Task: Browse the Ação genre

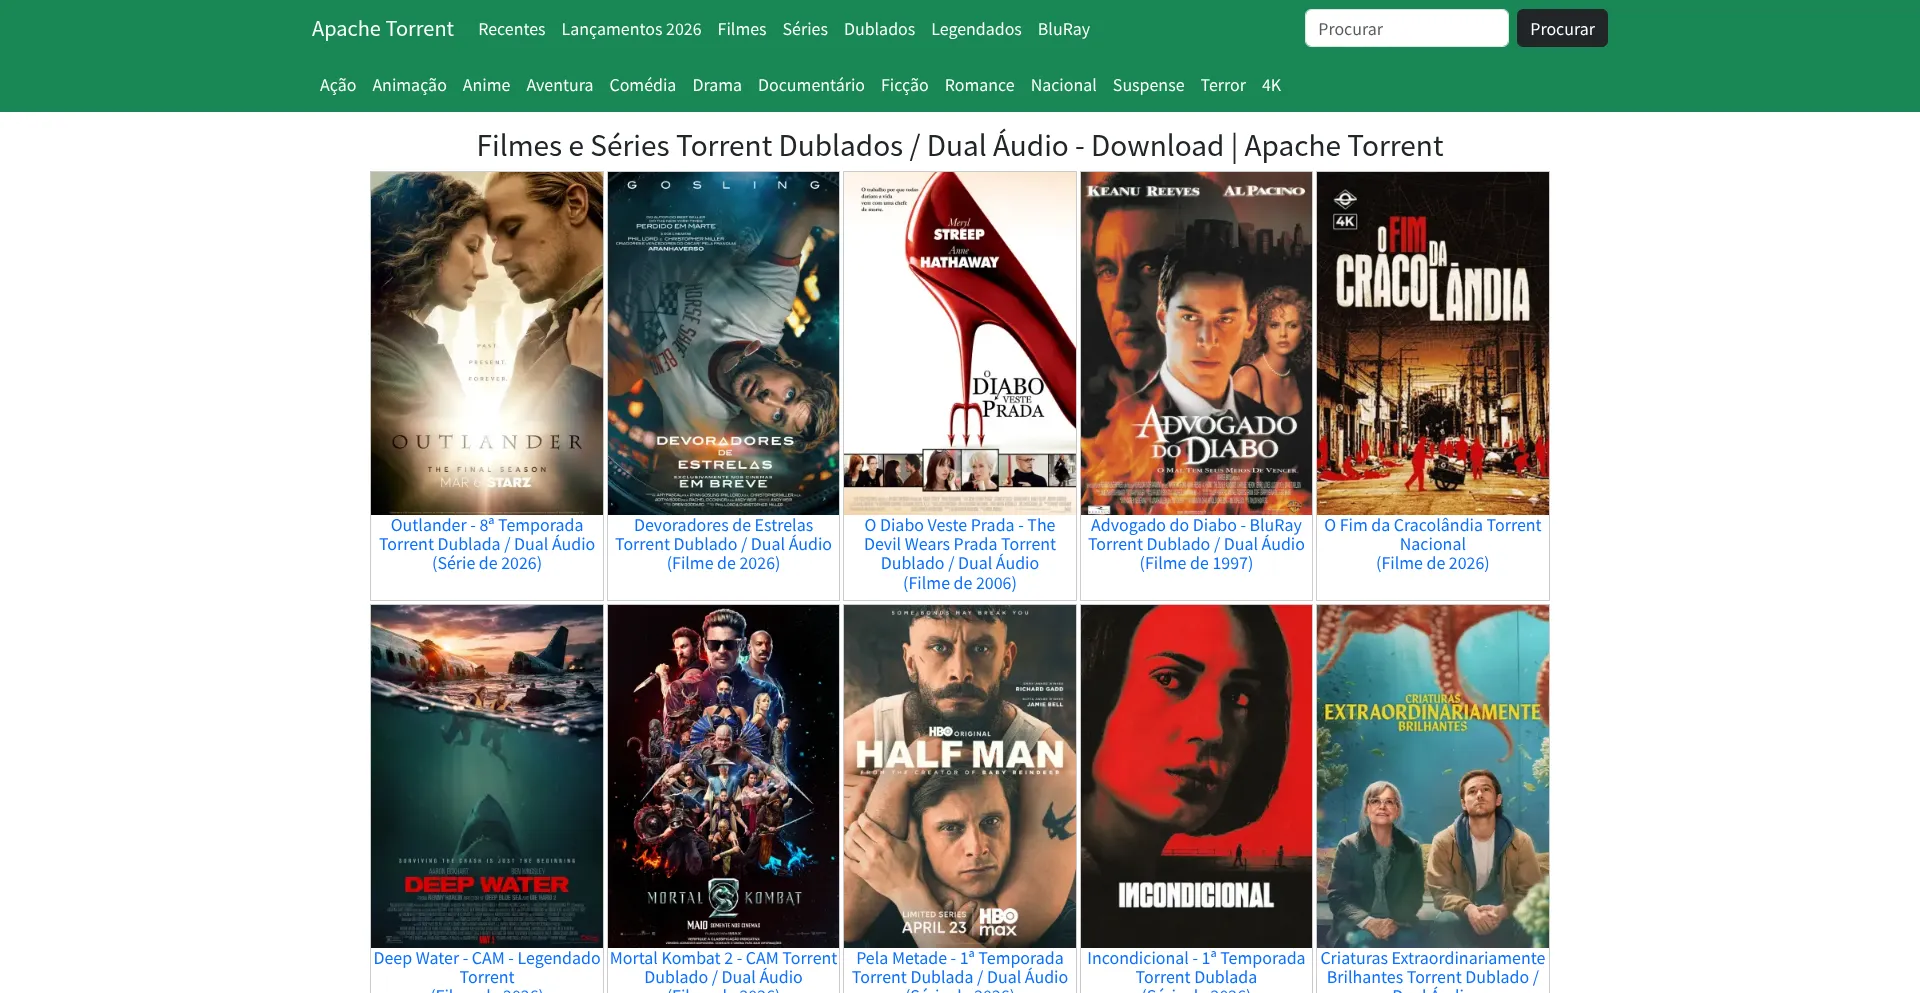Action: [338, 85]
